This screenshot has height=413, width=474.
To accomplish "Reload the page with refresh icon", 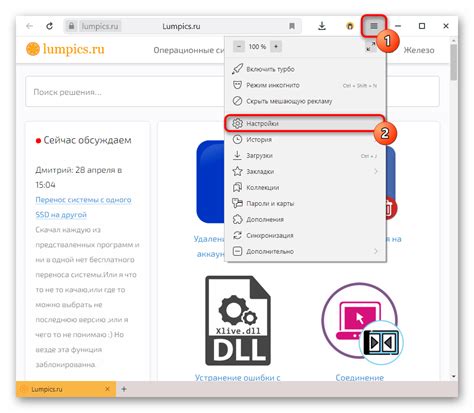I will pos(49,26).
